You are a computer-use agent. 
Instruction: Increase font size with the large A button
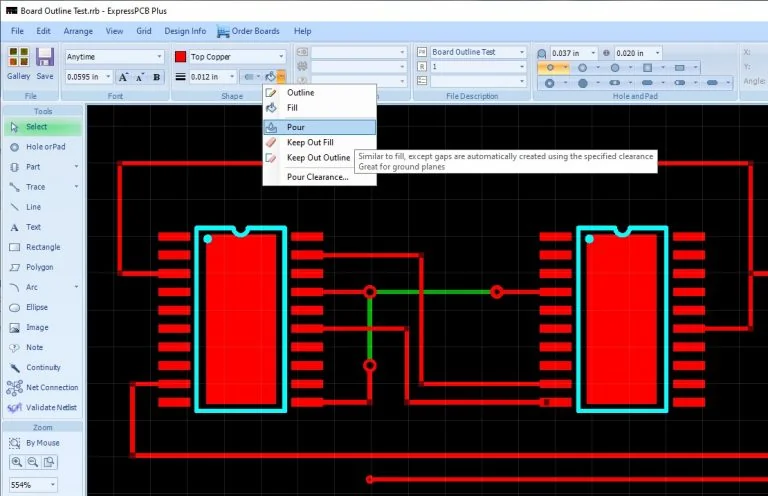point(123,77)
